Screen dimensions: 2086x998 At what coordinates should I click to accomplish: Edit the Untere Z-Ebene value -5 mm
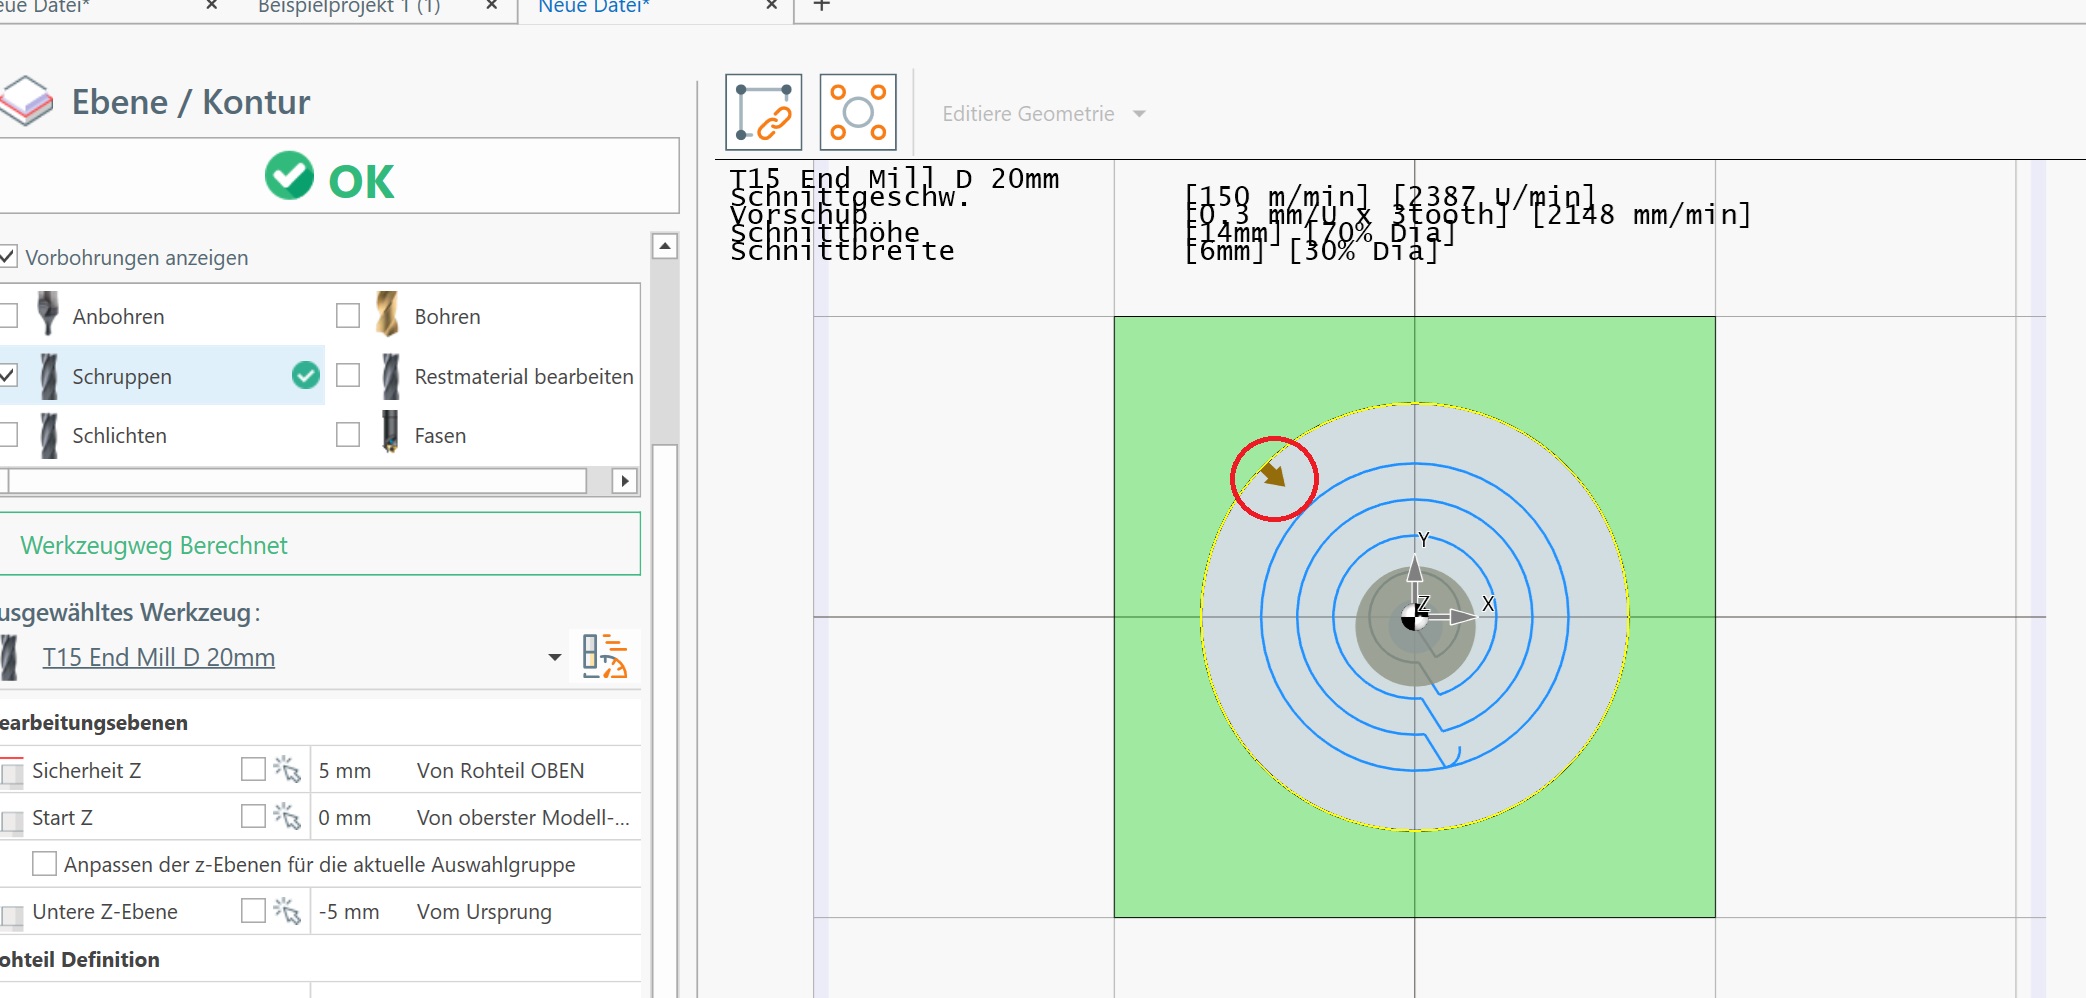pyautogui.click(x=349, y=911)
